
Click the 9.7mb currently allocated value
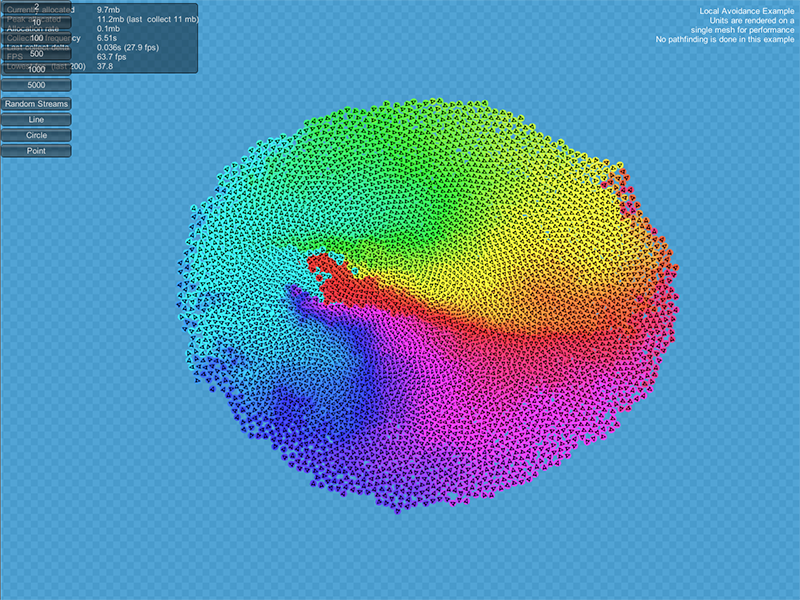point(111,9)
